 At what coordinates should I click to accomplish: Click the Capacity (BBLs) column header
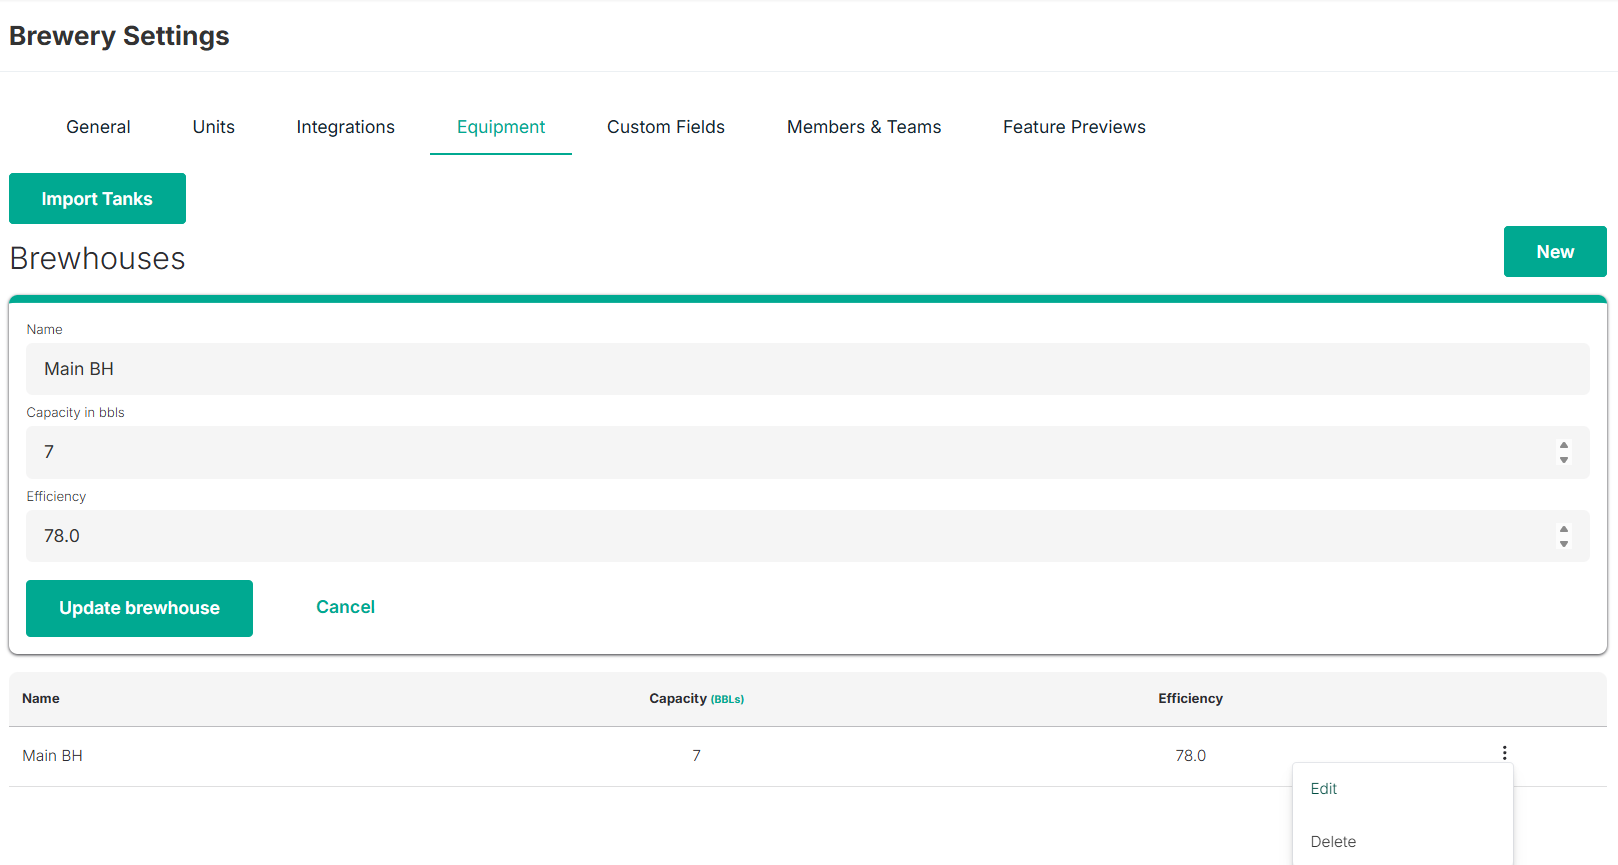tap(696, 699)
